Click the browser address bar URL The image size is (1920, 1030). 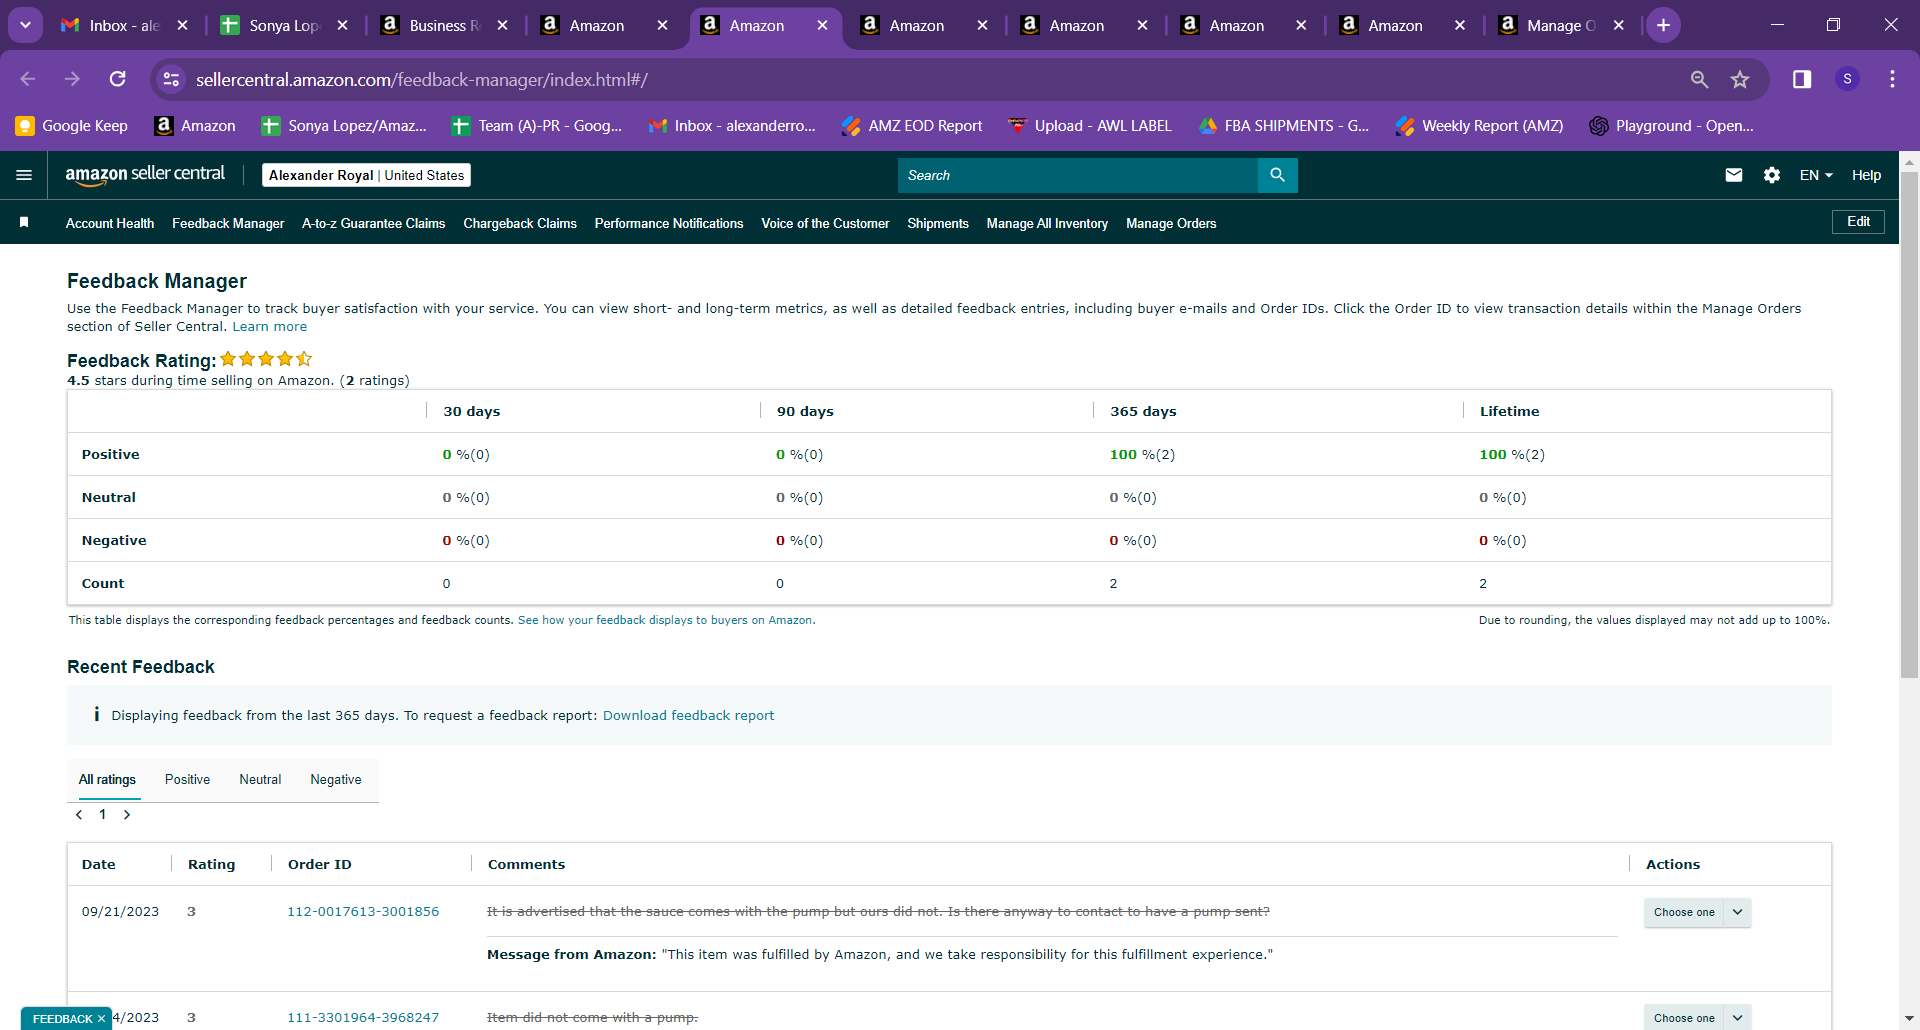pos(422,79)
